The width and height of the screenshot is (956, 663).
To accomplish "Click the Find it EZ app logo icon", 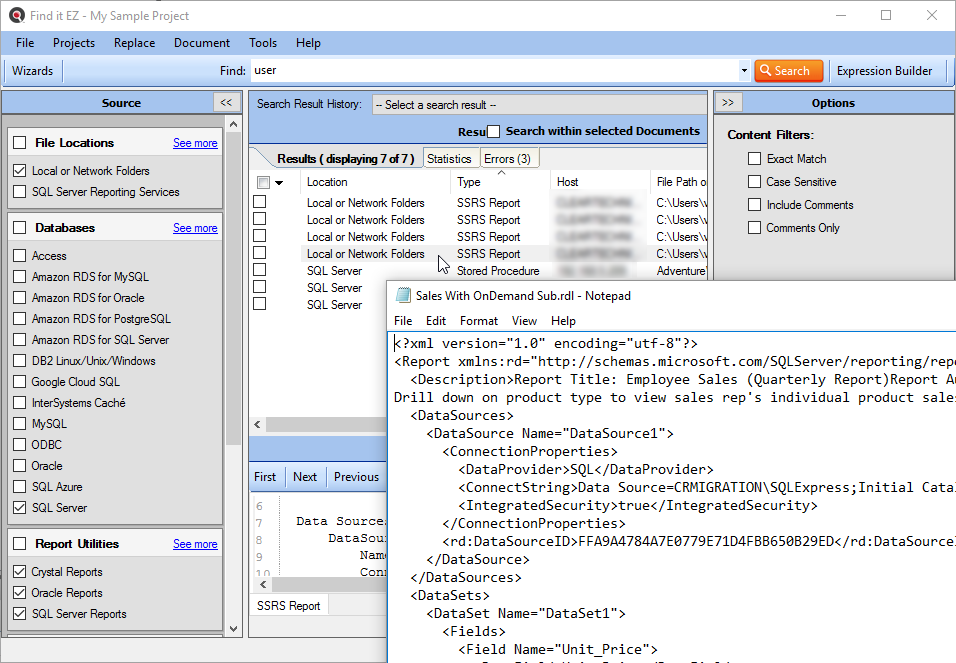I will click(x=16, y=15).
